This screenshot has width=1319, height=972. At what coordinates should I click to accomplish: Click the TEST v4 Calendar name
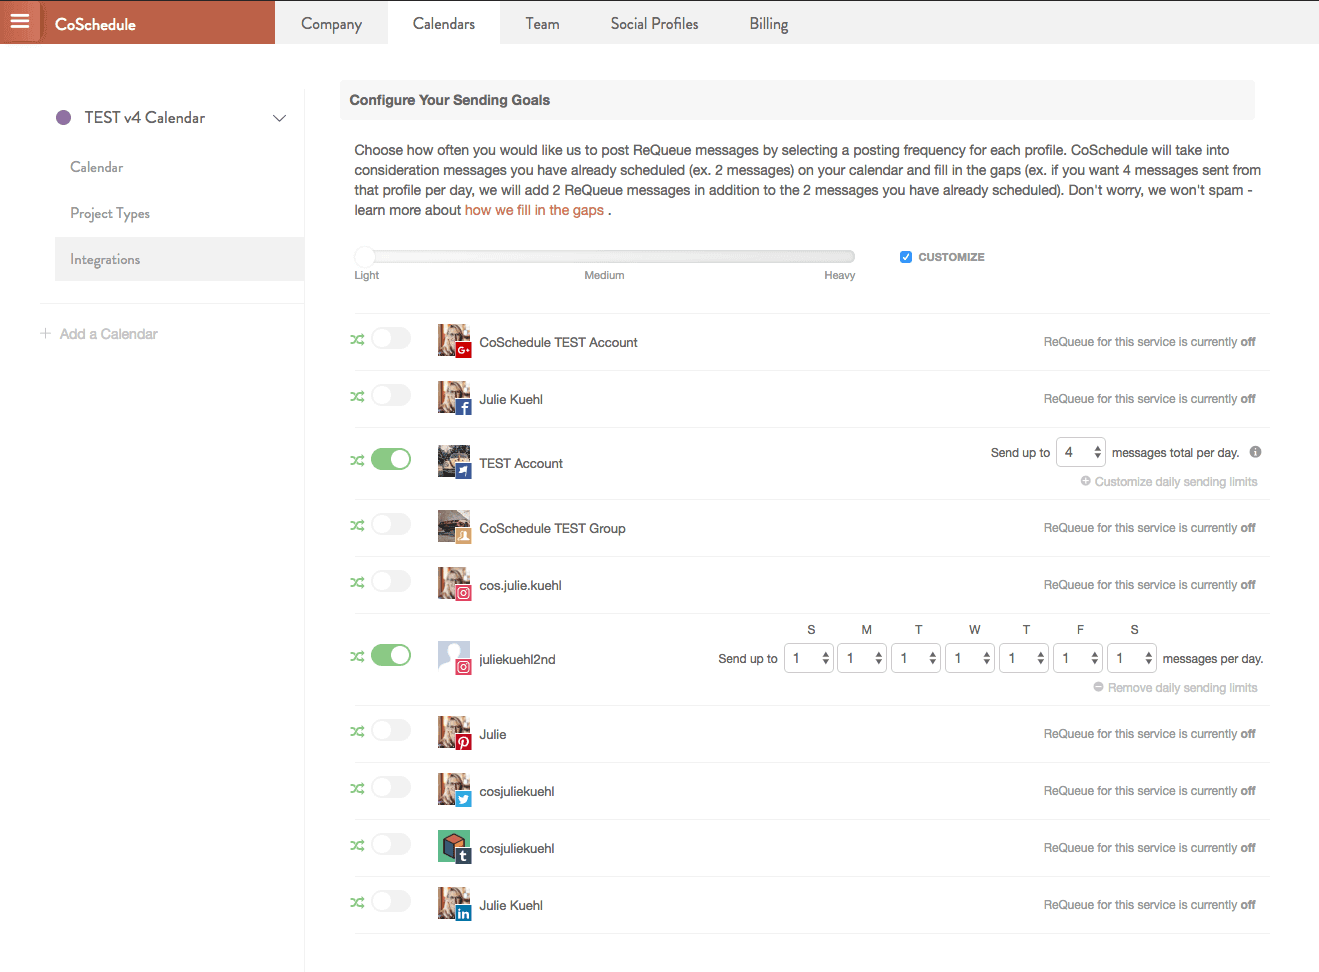coord(145,118)
